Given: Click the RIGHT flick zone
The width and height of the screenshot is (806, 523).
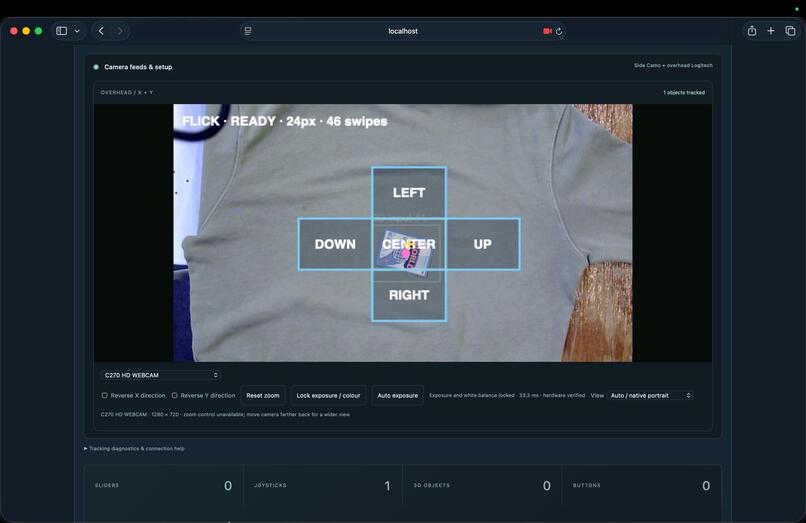Looking at the screenshot, I should [409, 295].
